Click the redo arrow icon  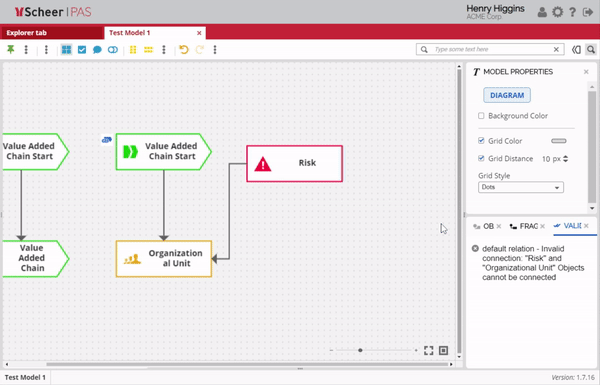(199, 49)
